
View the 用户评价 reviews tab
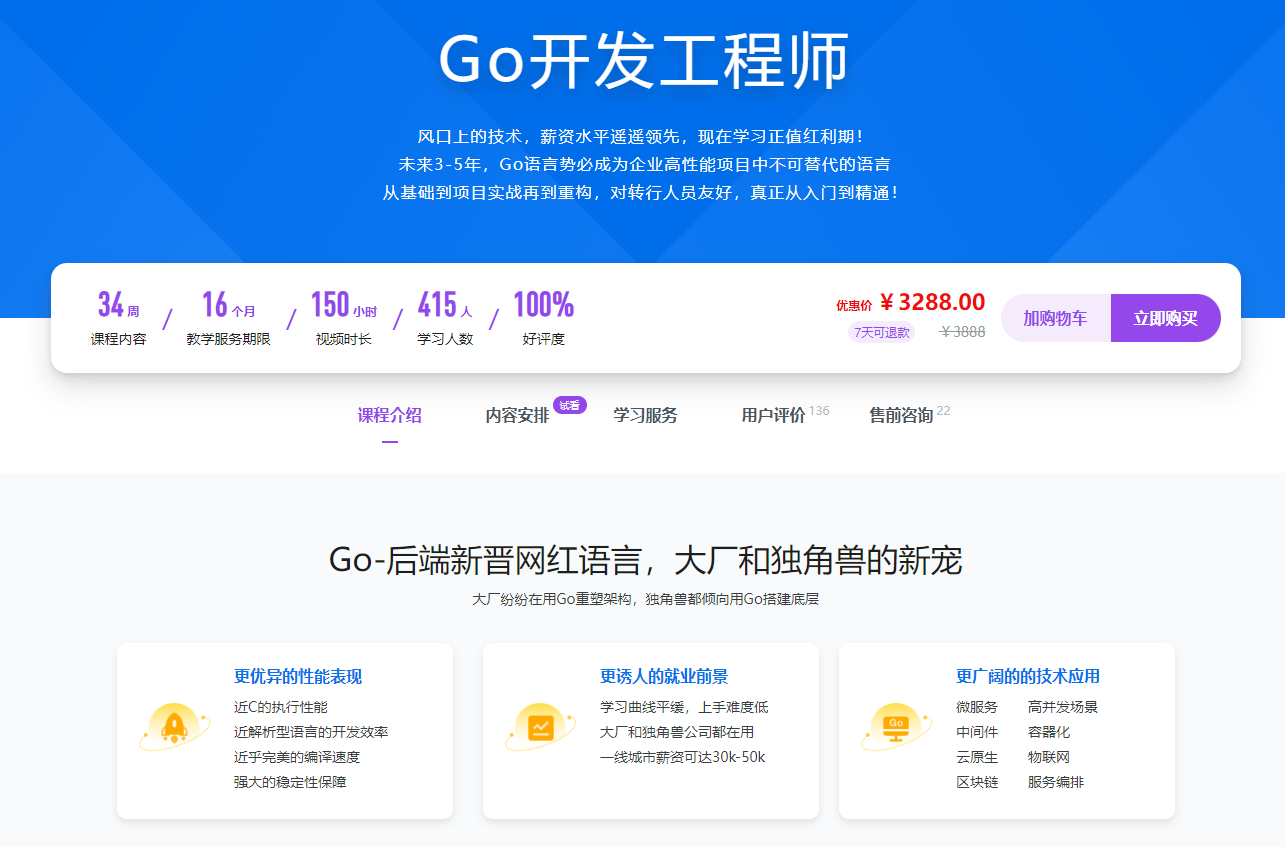(773, 416)
